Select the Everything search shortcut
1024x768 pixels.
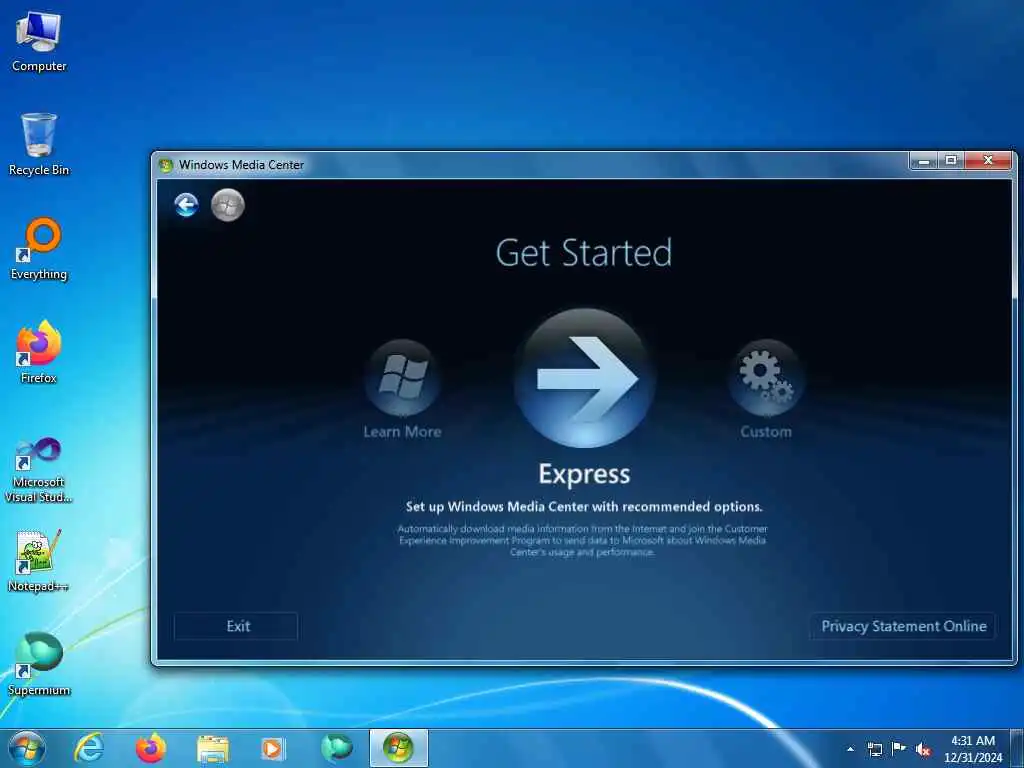click(39, 249)
